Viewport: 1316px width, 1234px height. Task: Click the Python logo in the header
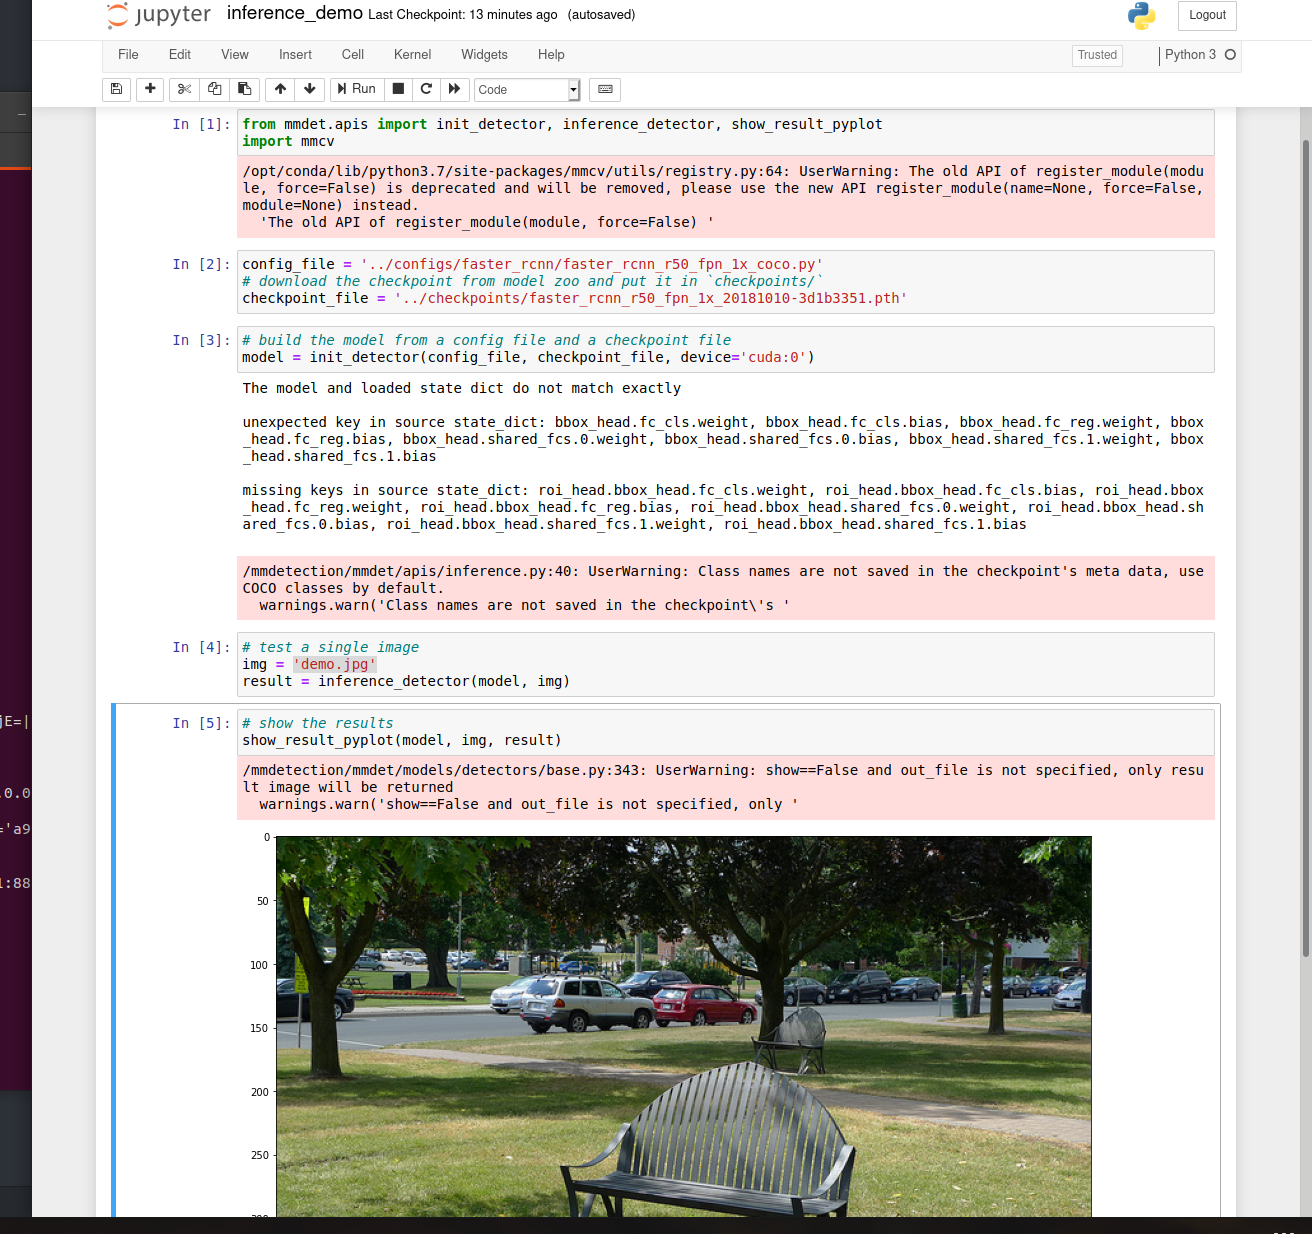(1141, 15)
